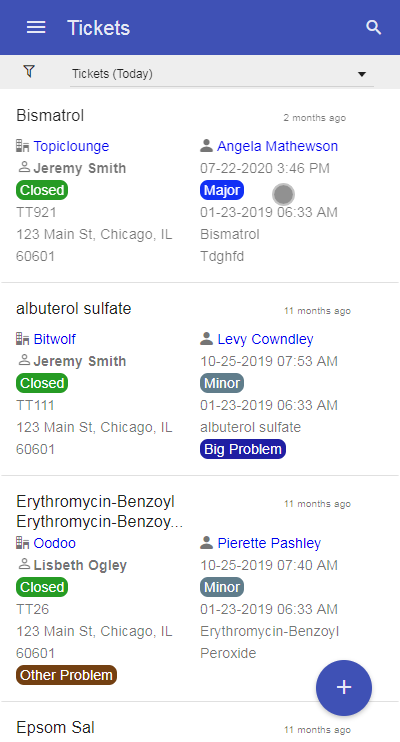Click the Major priority badge
This screenshot has height=742, width=400.
pos(222,190)
